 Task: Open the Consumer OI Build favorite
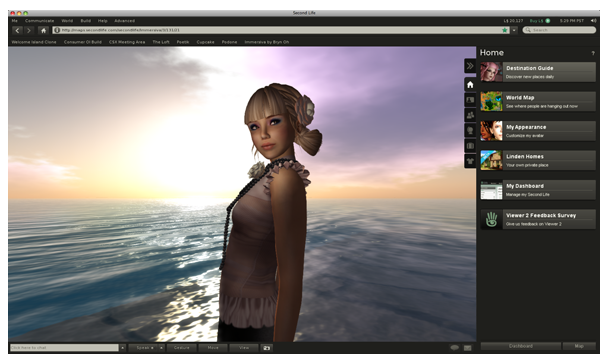(83, 42)
